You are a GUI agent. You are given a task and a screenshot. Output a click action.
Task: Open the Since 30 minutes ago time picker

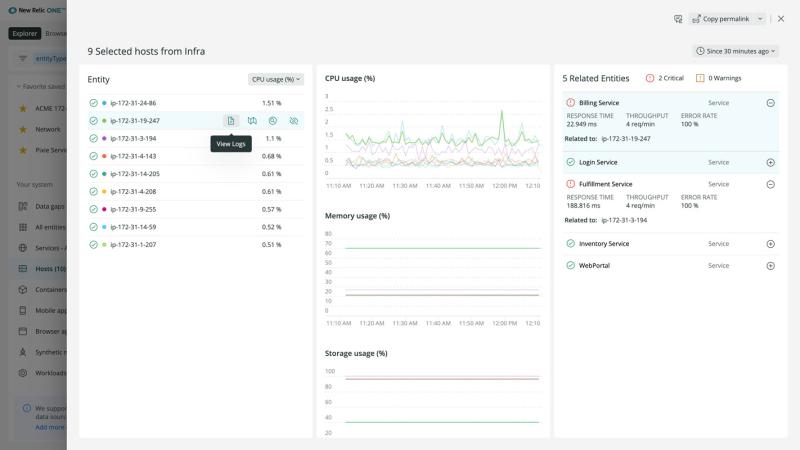coord(735,51)
